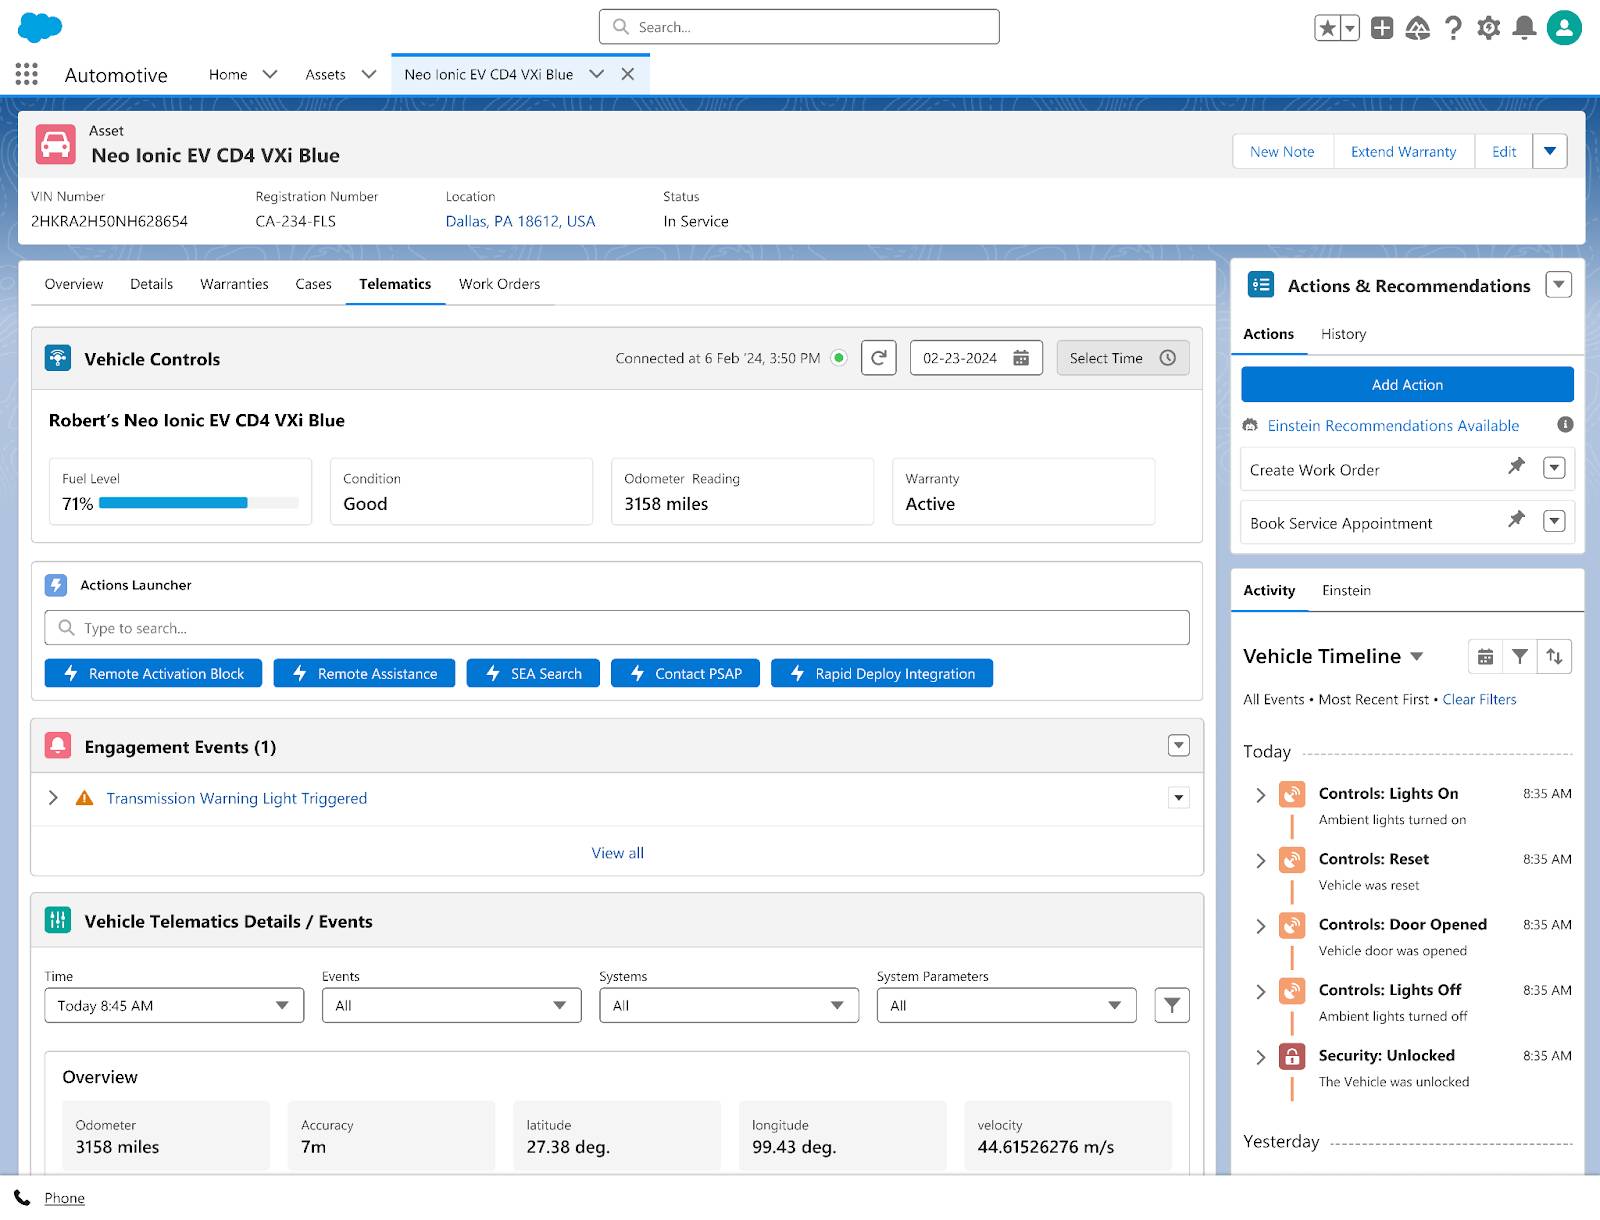Refresh the vehicle connection status
The image size is (1600, 1220).
tap(879, 358)
